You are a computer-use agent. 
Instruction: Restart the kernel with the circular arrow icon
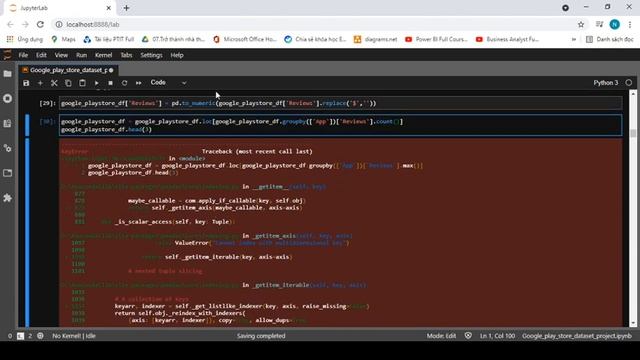(124, 83)
